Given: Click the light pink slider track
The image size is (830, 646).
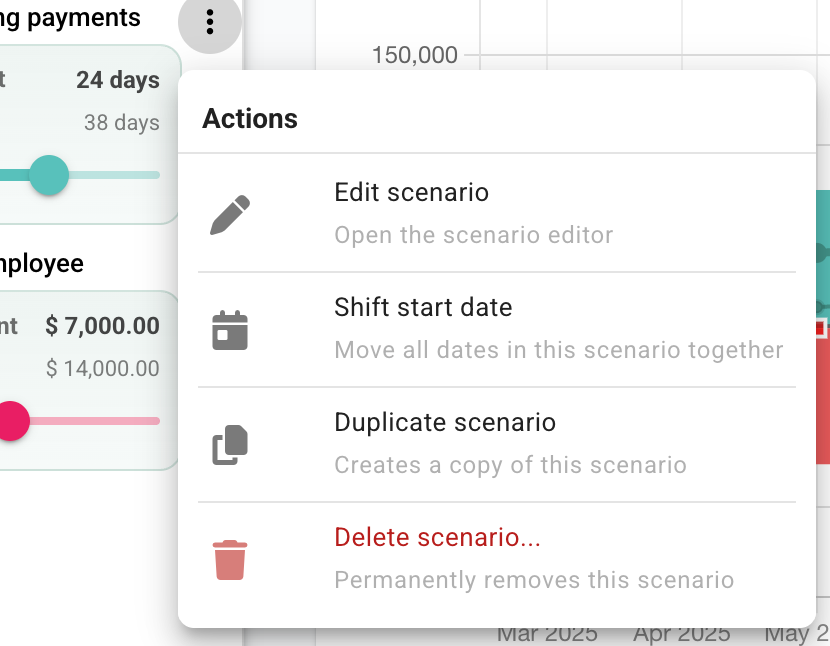Looking at the screenshot, I should pos(95,420).
